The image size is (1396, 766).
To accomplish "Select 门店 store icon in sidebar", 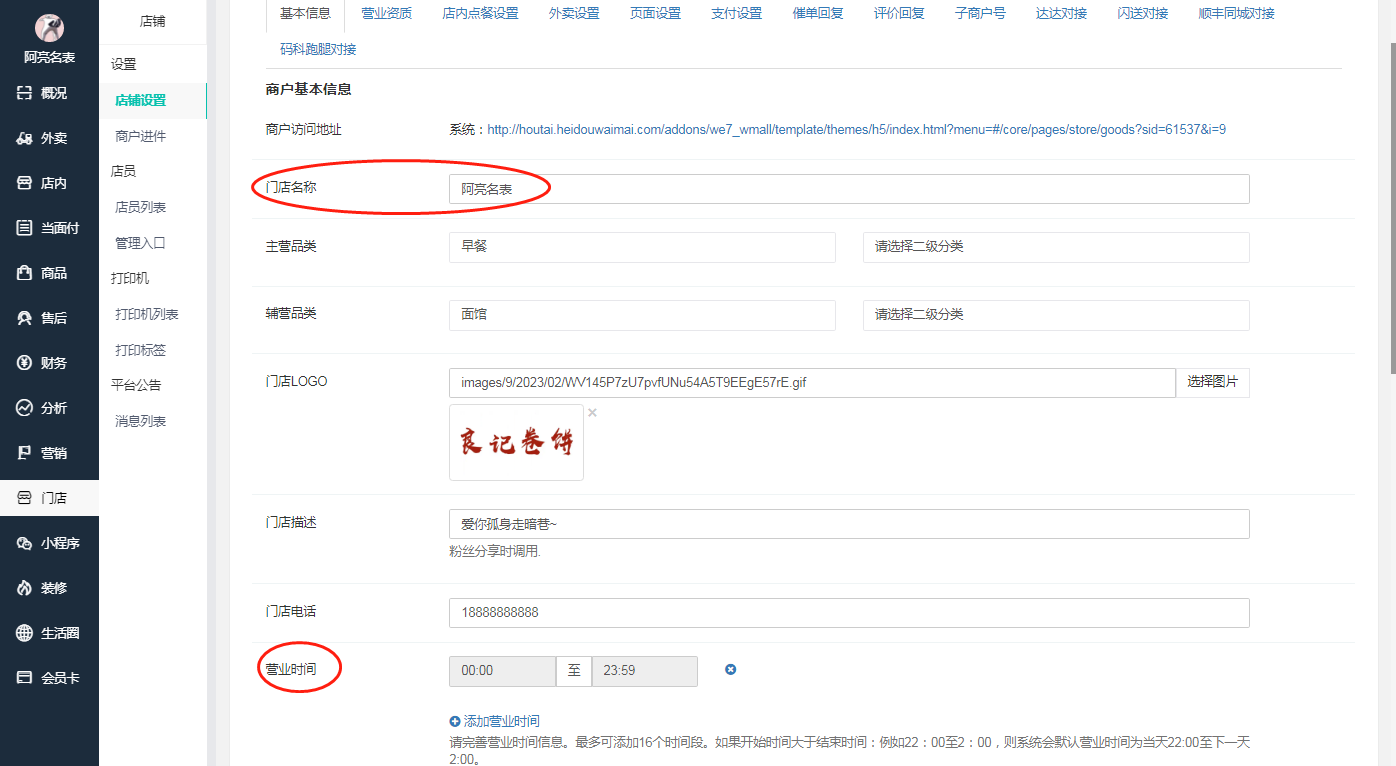I will 25,498.
